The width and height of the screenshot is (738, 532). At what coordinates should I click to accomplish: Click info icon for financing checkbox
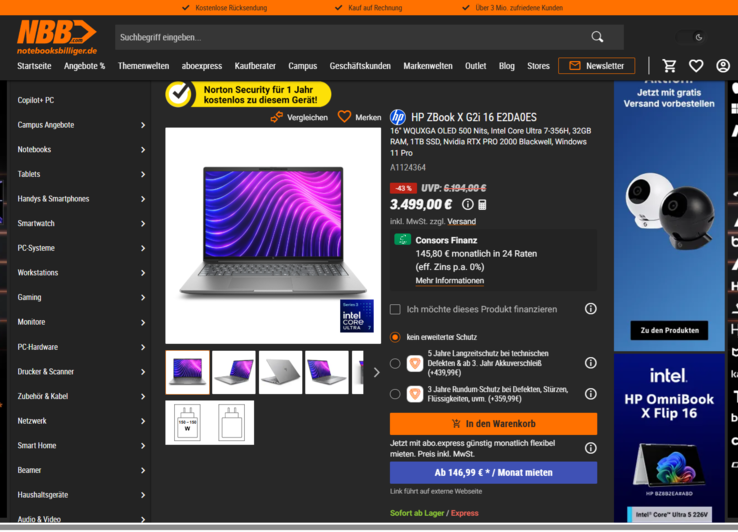(x=591, y=309)
